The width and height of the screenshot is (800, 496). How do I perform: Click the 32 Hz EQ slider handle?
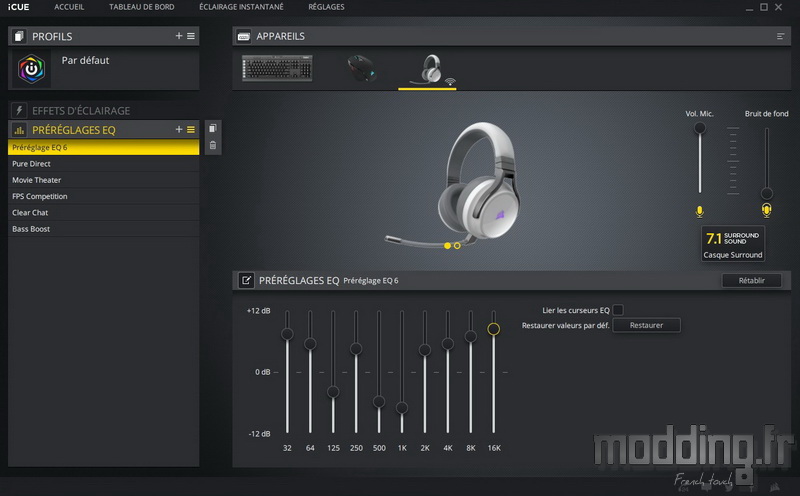(x=287, y=334)
